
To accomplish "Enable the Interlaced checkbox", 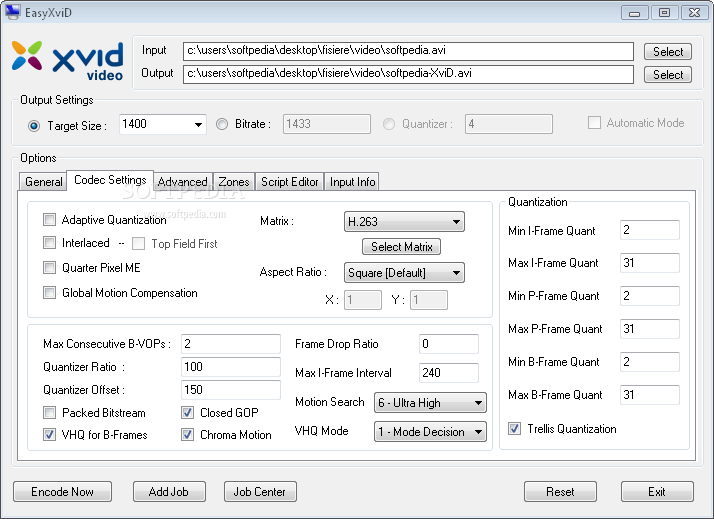I will pos(49,243).
